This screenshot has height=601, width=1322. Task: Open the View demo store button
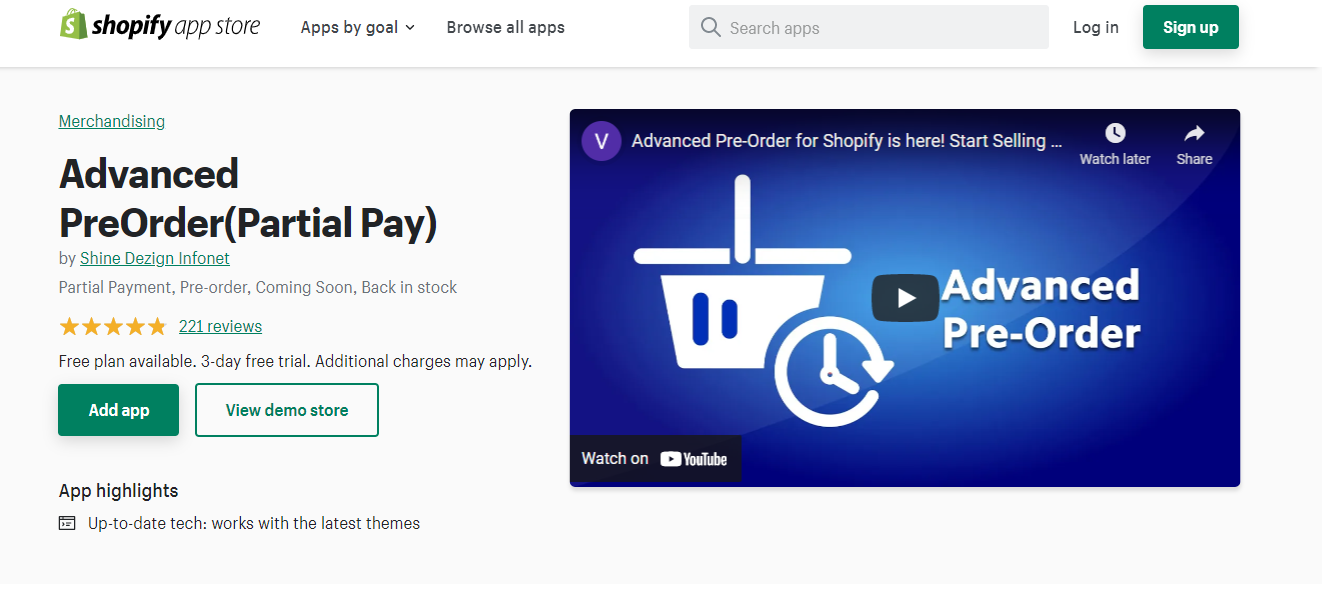click(287, 410)
